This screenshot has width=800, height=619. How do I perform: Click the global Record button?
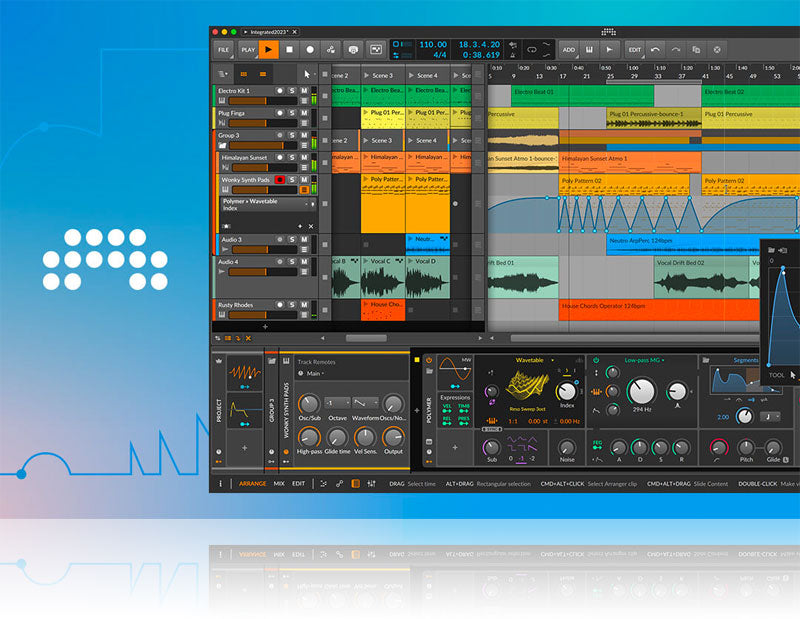point(310,49)
